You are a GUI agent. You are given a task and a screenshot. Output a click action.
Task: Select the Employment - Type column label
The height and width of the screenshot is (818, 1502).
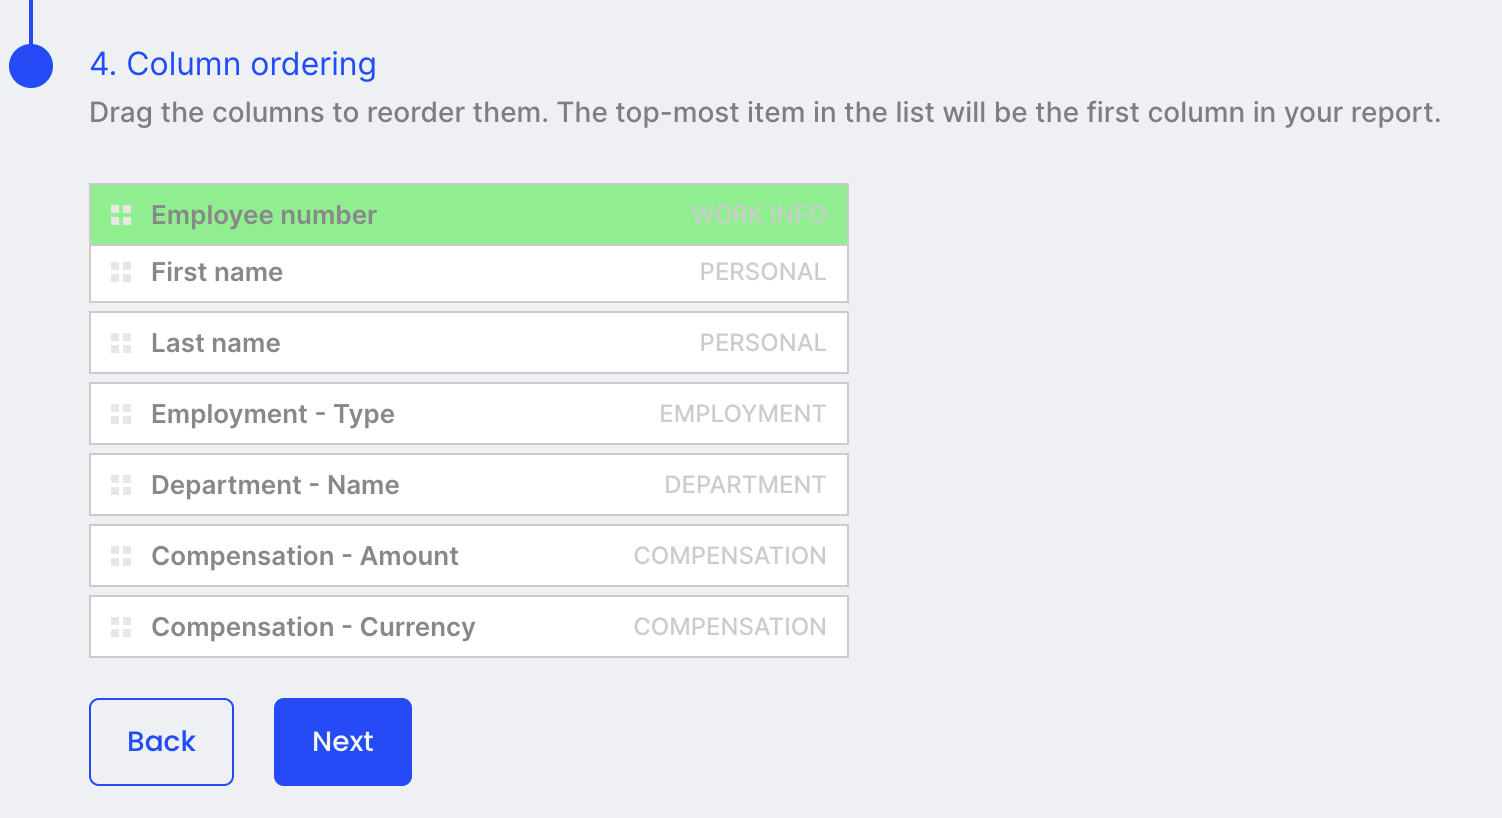[273, 414]
